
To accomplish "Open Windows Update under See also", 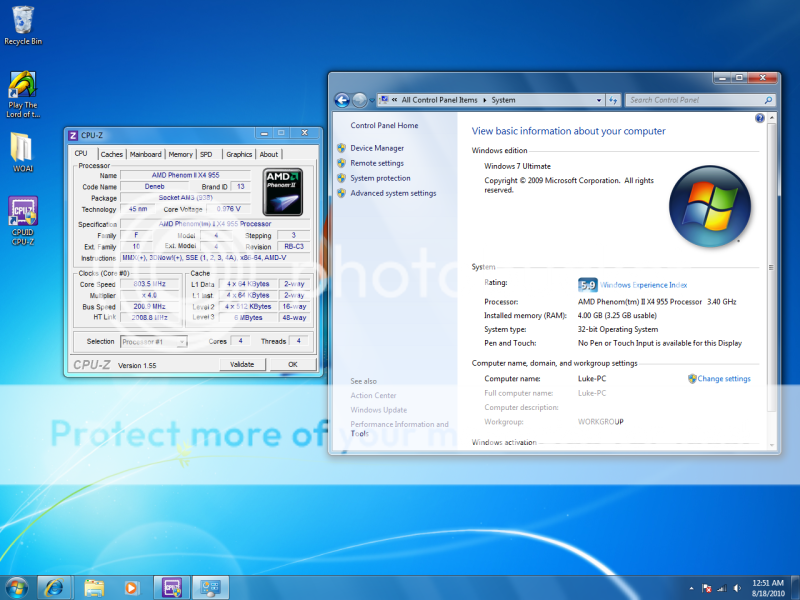I will (x=379, y=410).
